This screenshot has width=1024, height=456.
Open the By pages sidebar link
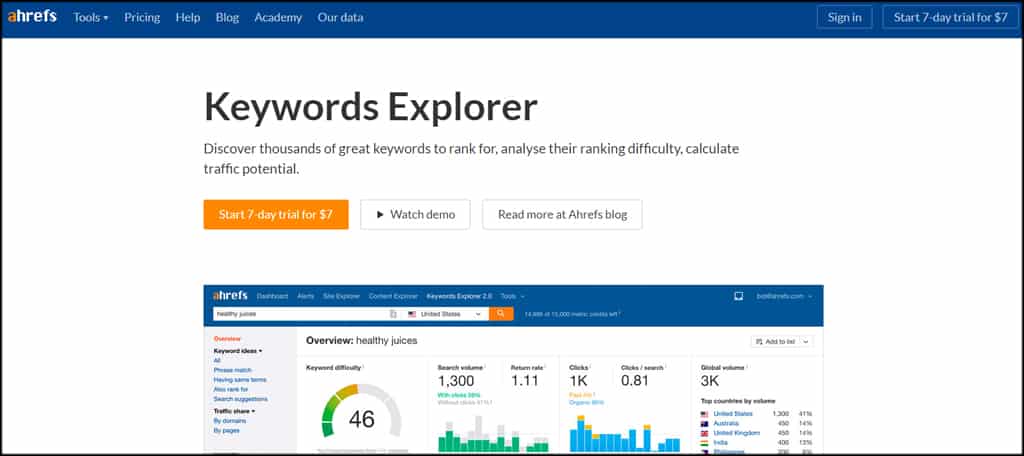point(227,431)
